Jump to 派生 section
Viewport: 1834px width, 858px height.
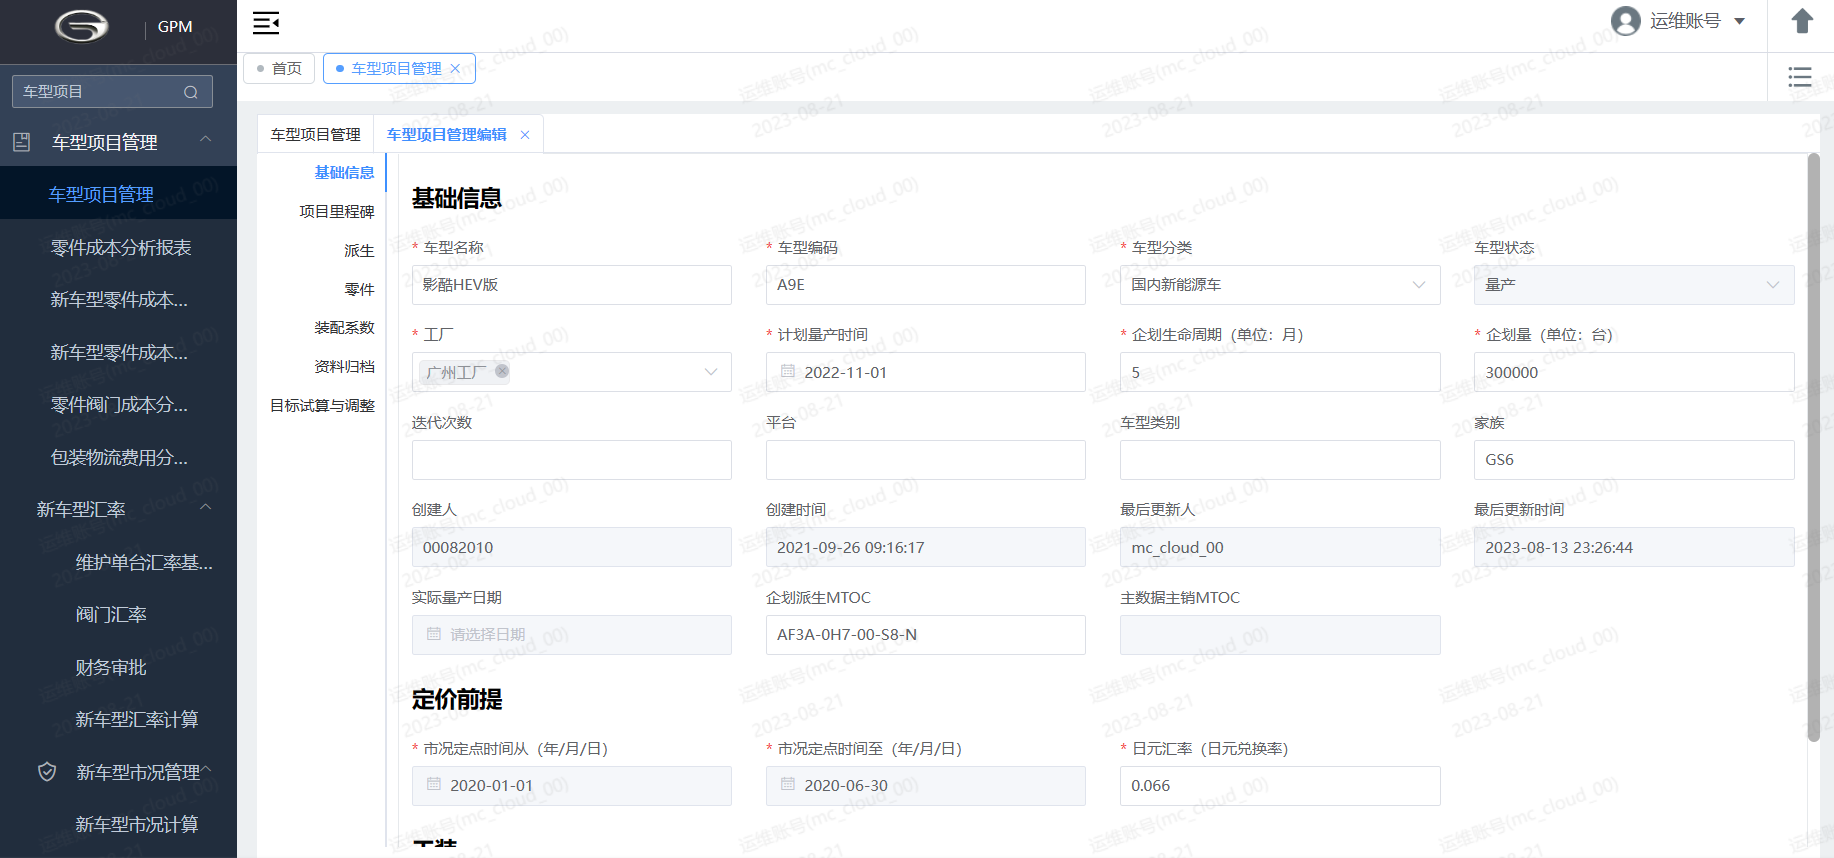tap(359, 251)
